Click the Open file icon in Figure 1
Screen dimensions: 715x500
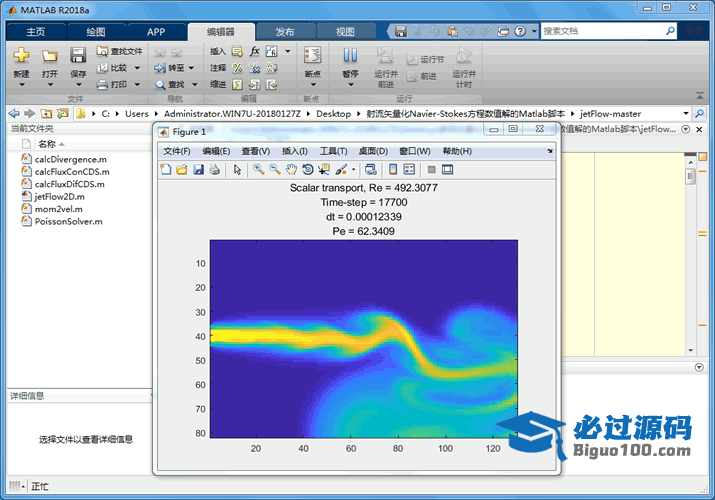[x=181, y=170]
